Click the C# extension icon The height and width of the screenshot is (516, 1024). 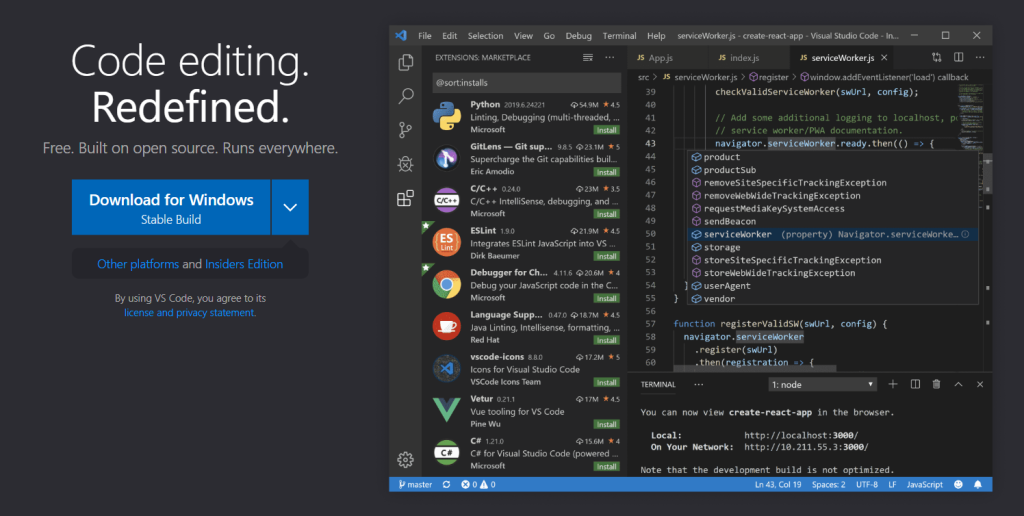coord(447,452)
